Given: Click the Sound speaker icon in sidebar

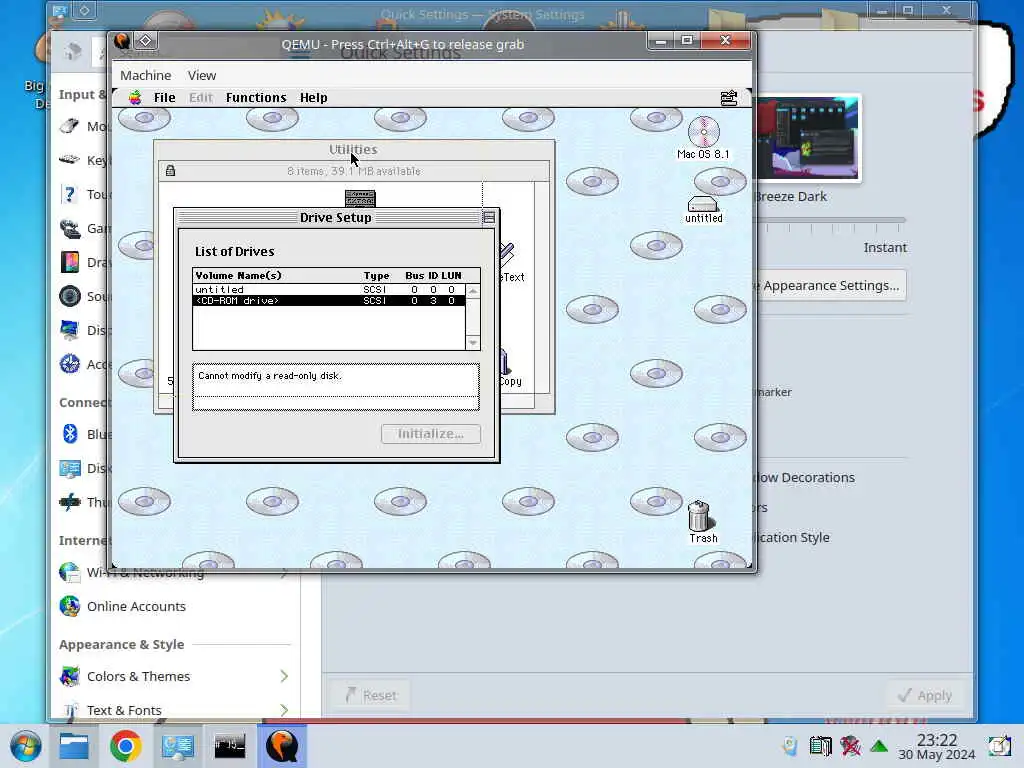Looking at the screenshot, I should click(70, 296).
